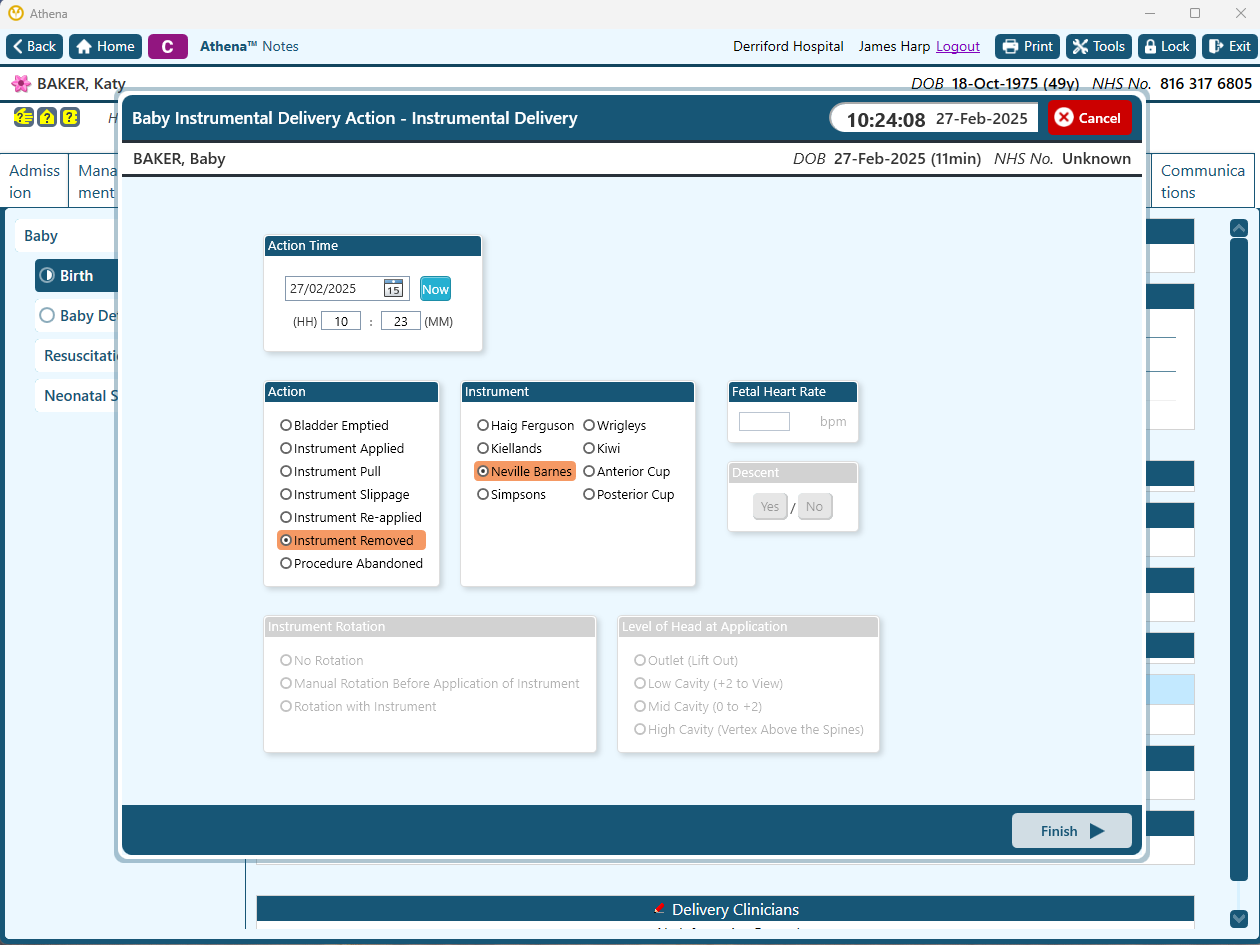Viewport: 1260px width, 945px height.
Task: Select Instrument Removed action
Action: pyautogui.click(x=351, y=540)
